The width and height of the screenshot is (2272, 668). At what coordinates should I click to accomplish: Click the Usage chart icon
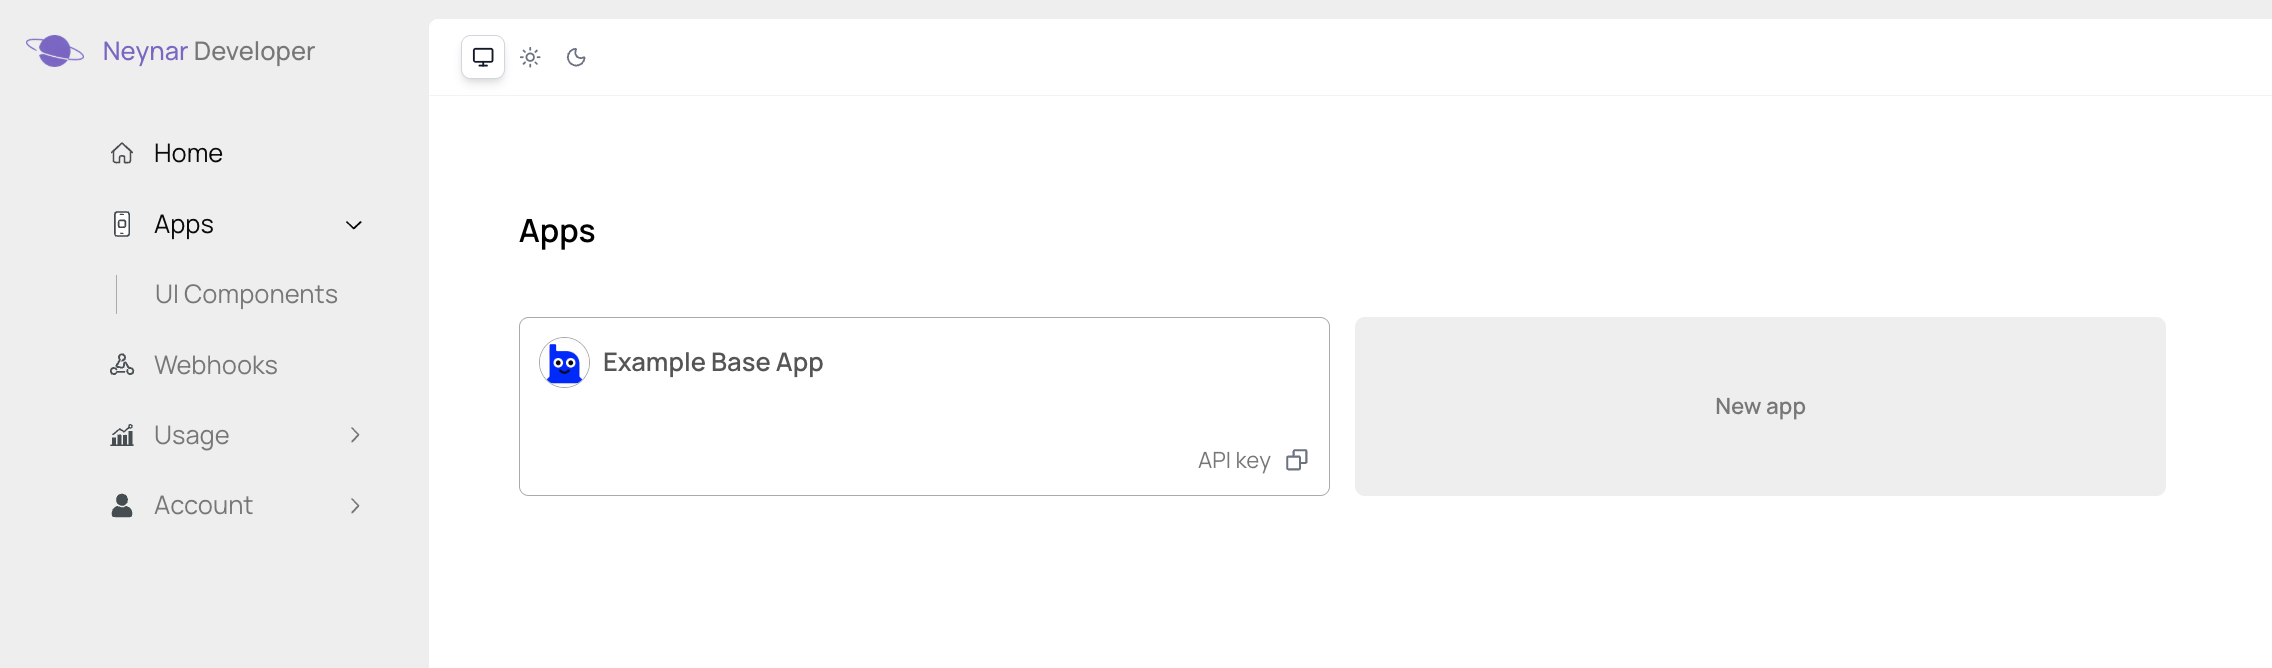pos(122,434)
